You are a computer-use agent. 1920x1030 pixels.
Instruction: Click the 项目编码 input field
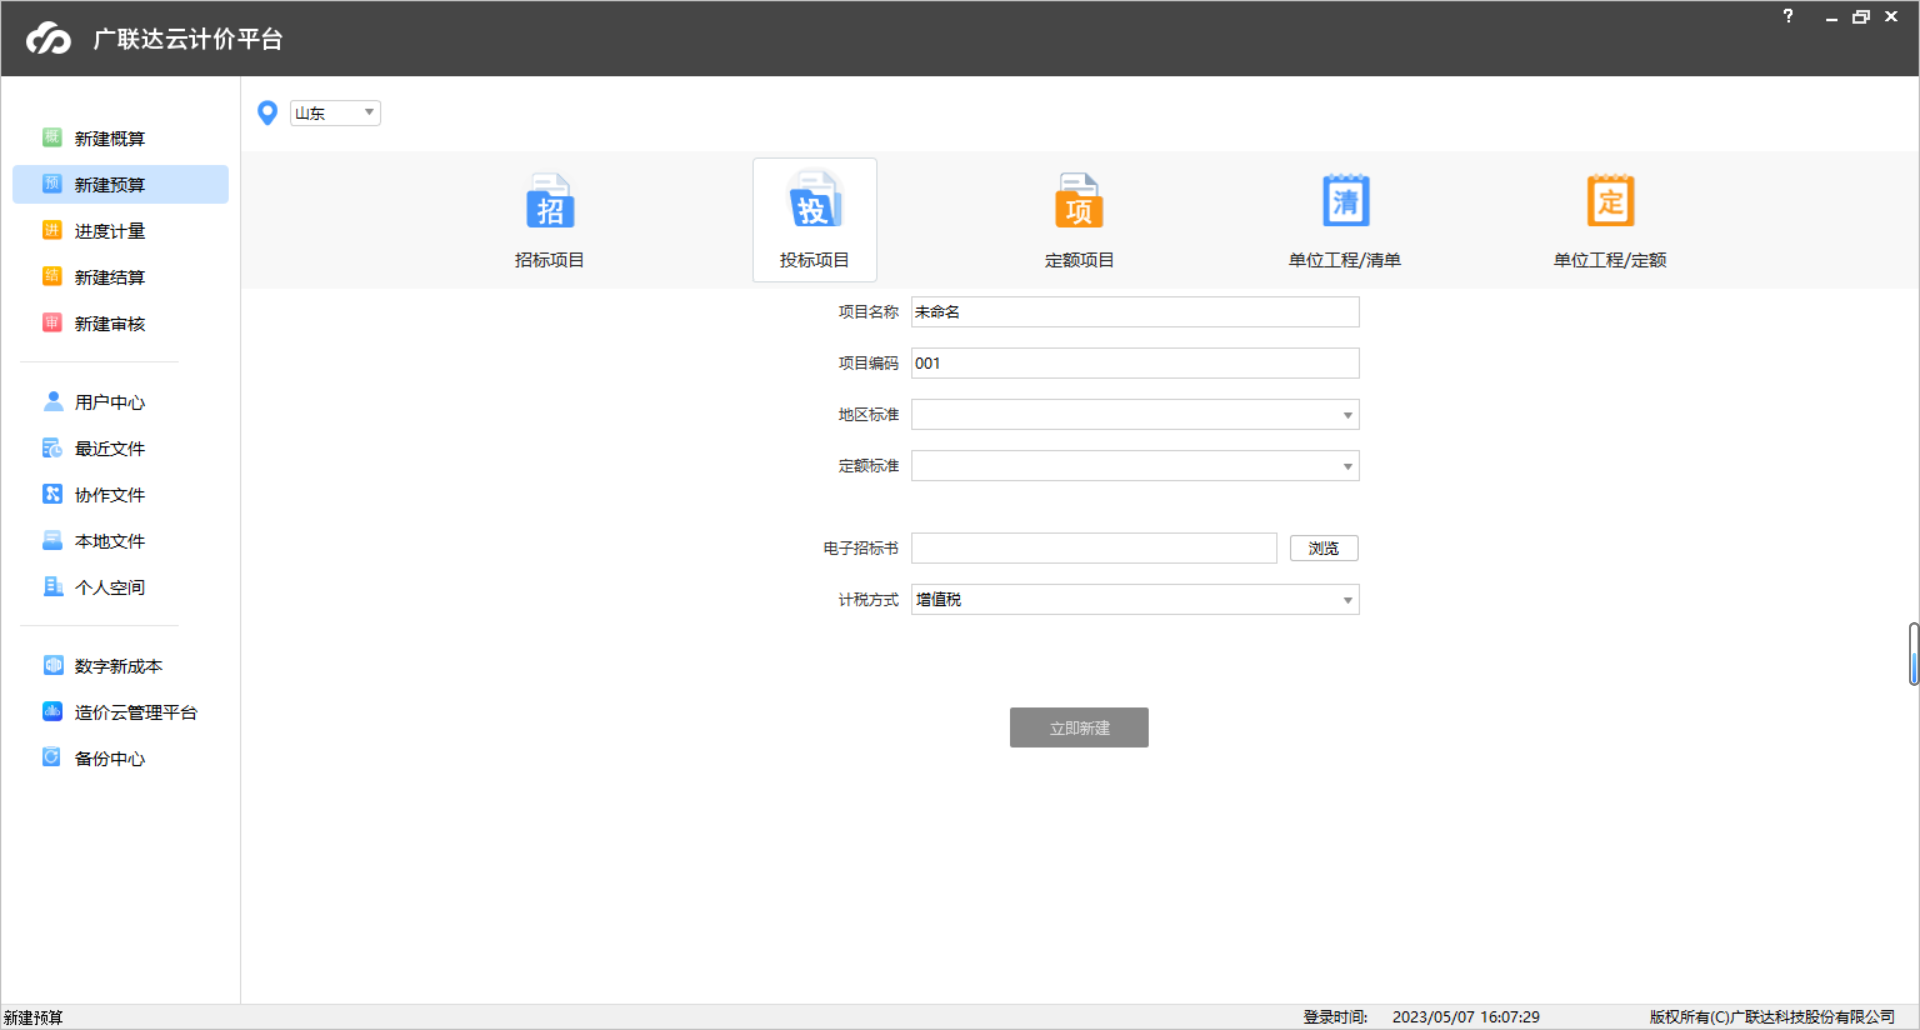[x=1135, y=363]
